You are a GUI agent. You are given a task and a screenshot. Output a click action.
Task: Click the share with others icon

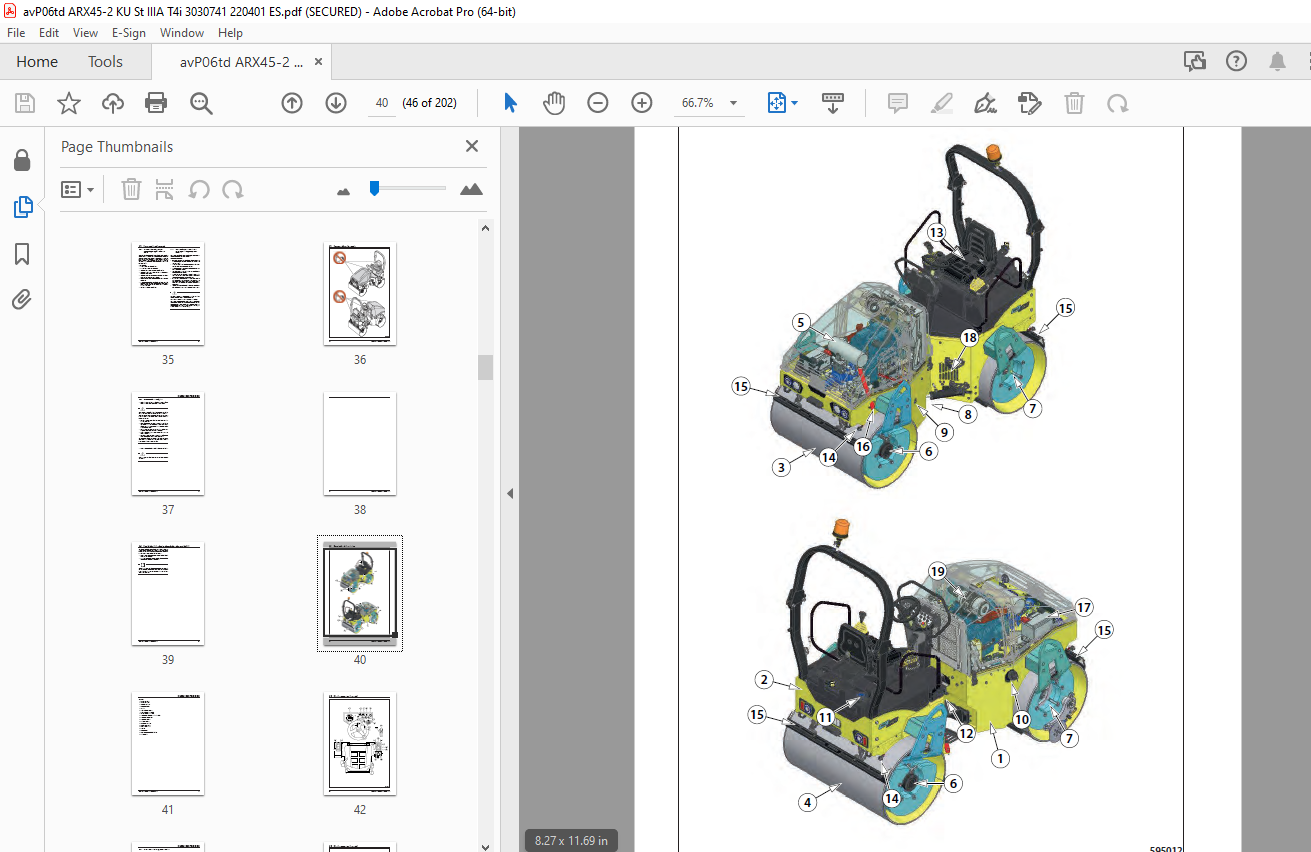[1195, 61]
